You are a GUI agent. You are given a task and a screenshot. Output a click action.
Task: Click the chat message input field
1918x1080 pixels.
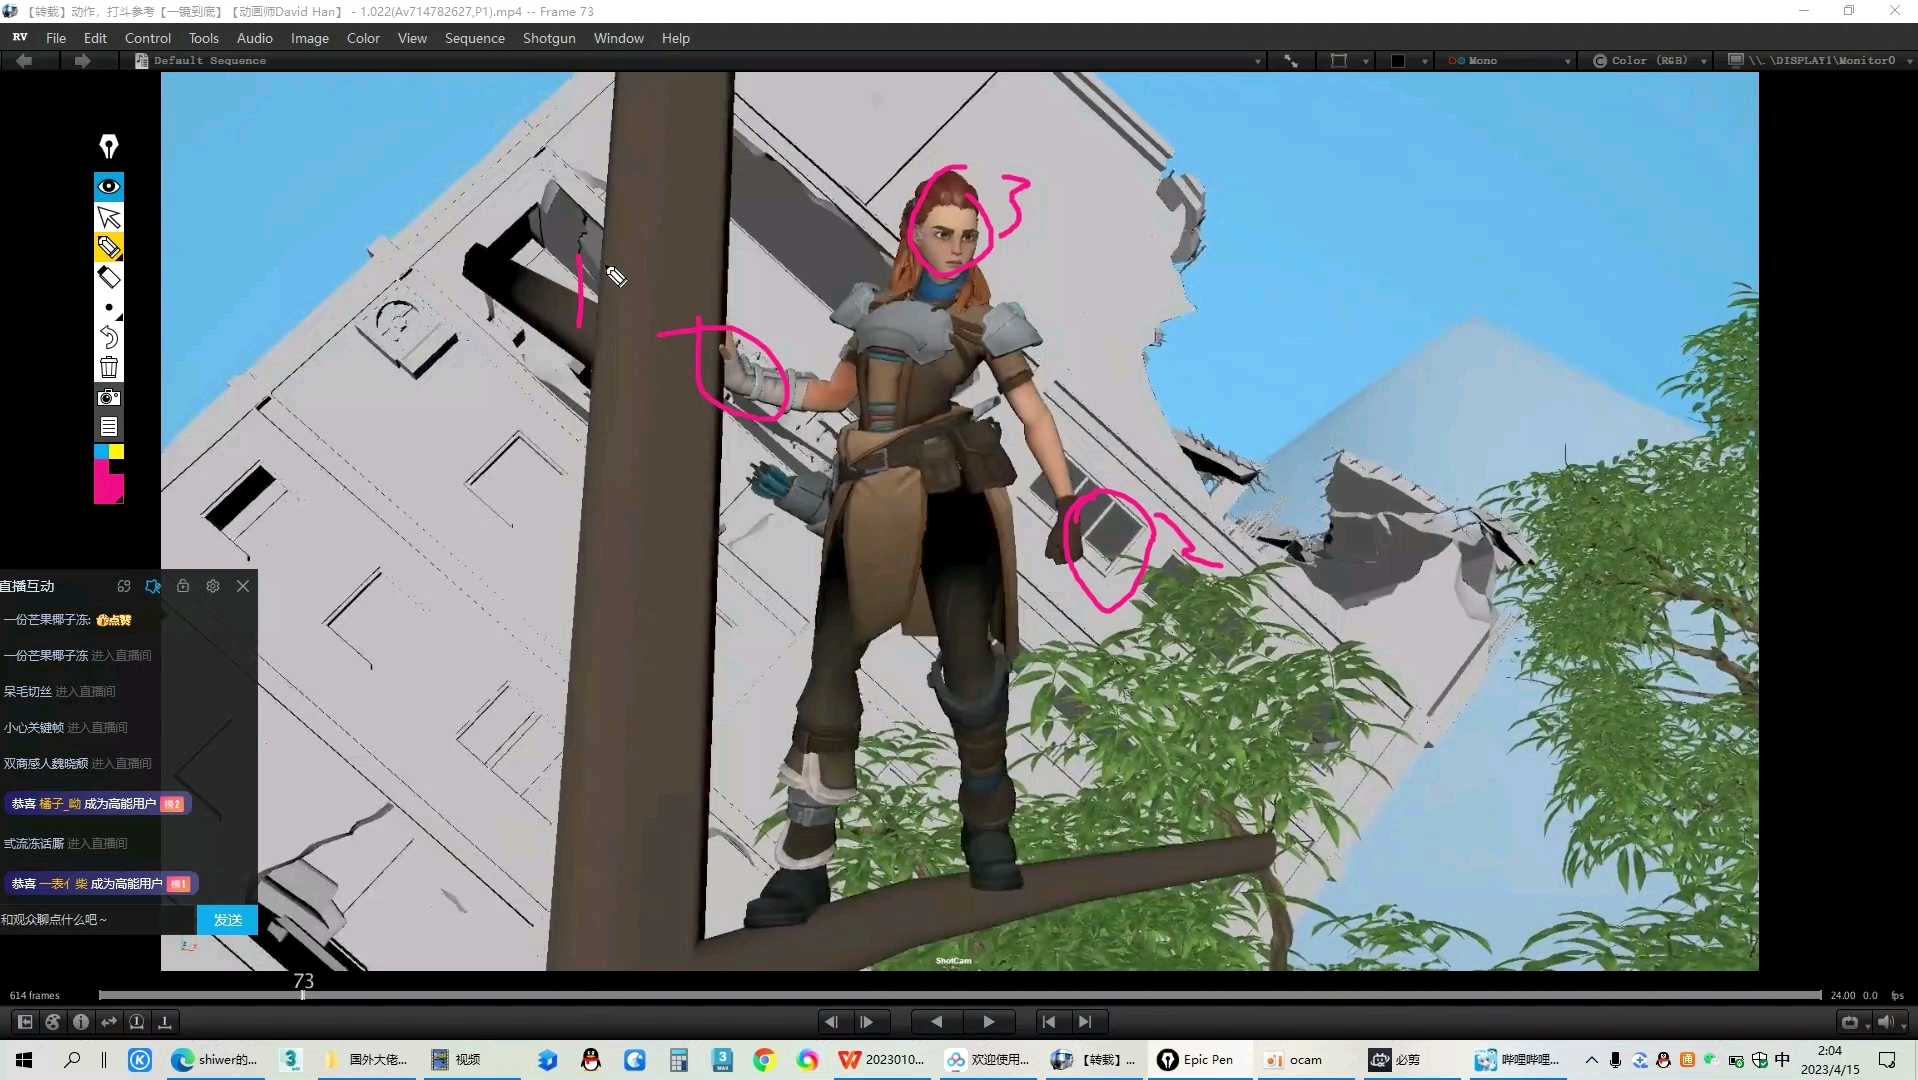[97, 920]
